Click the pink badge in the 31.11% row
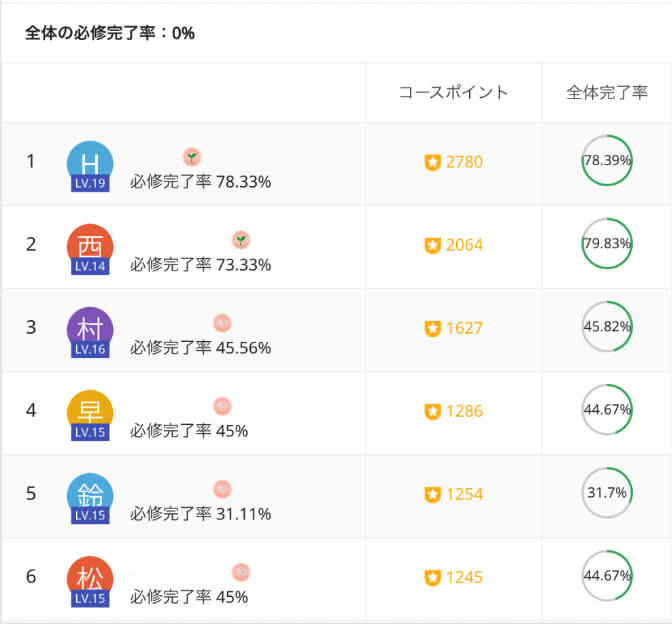This screenshot has width=672, height=624. [222, 489]
